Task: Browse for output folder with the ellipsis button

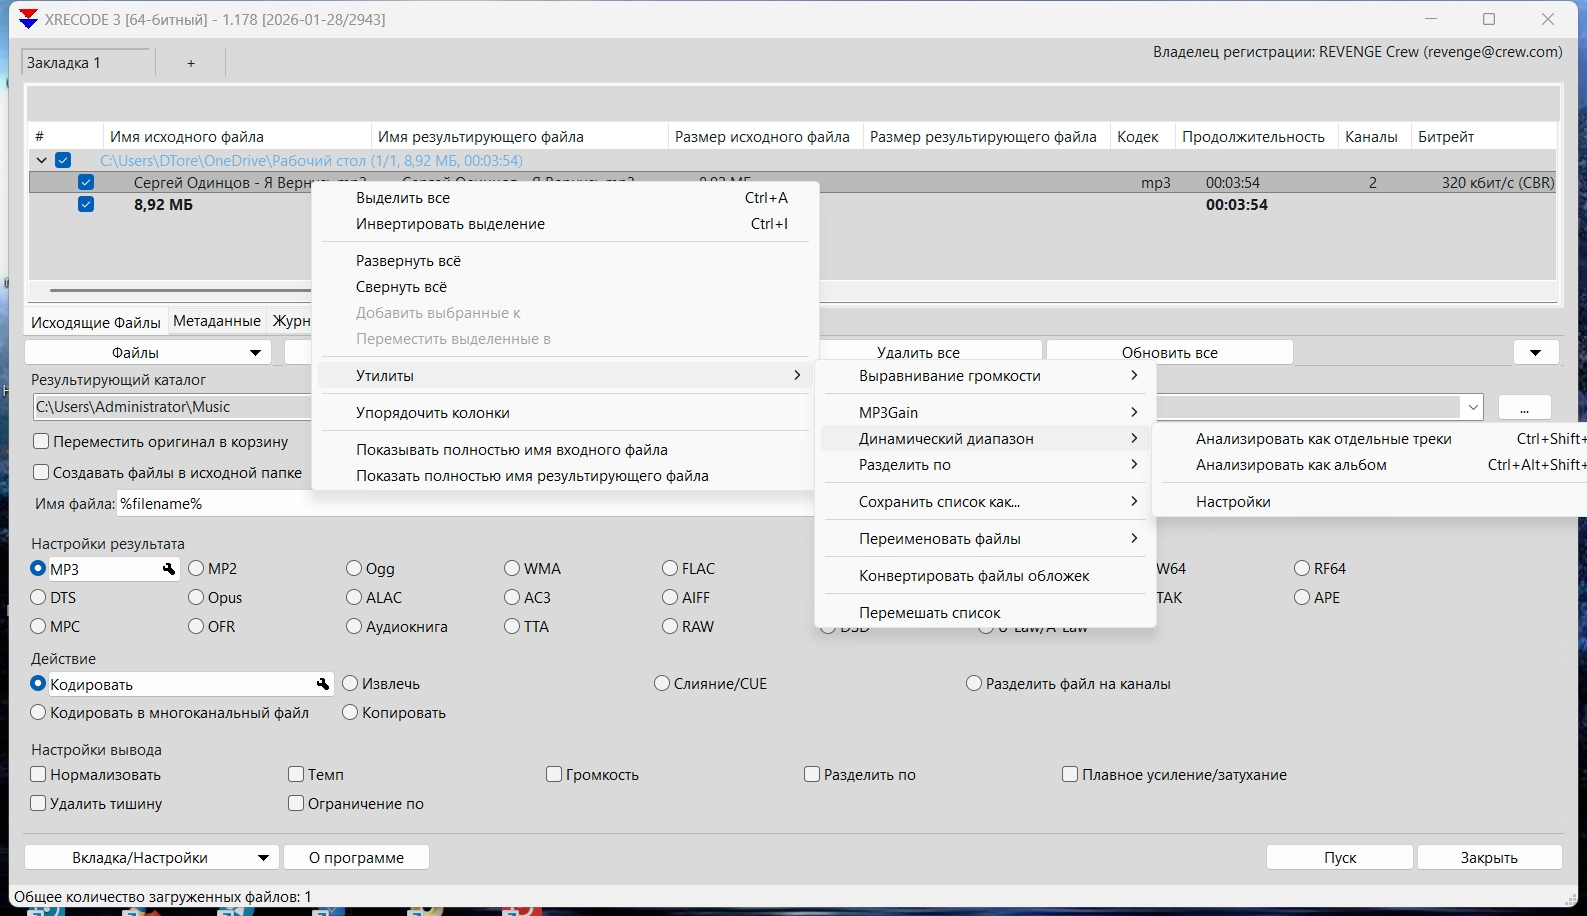Action: [1524, 407]
